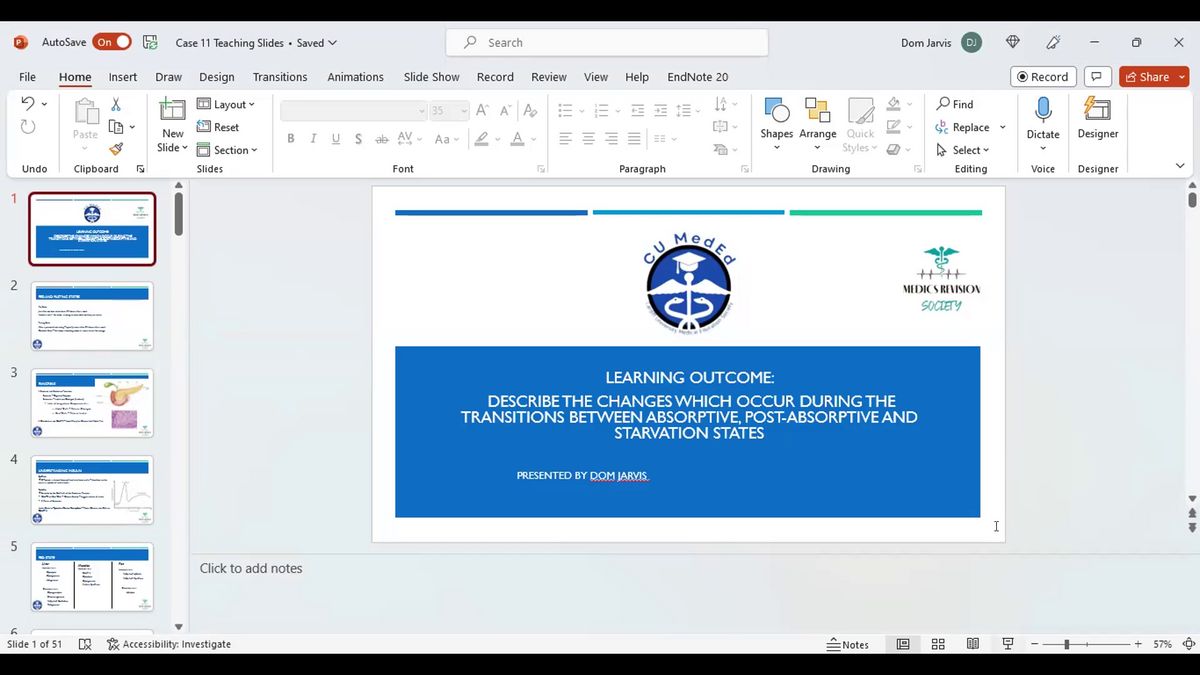
Task: Click the Redo icon
Action: [x=28, y=127]
